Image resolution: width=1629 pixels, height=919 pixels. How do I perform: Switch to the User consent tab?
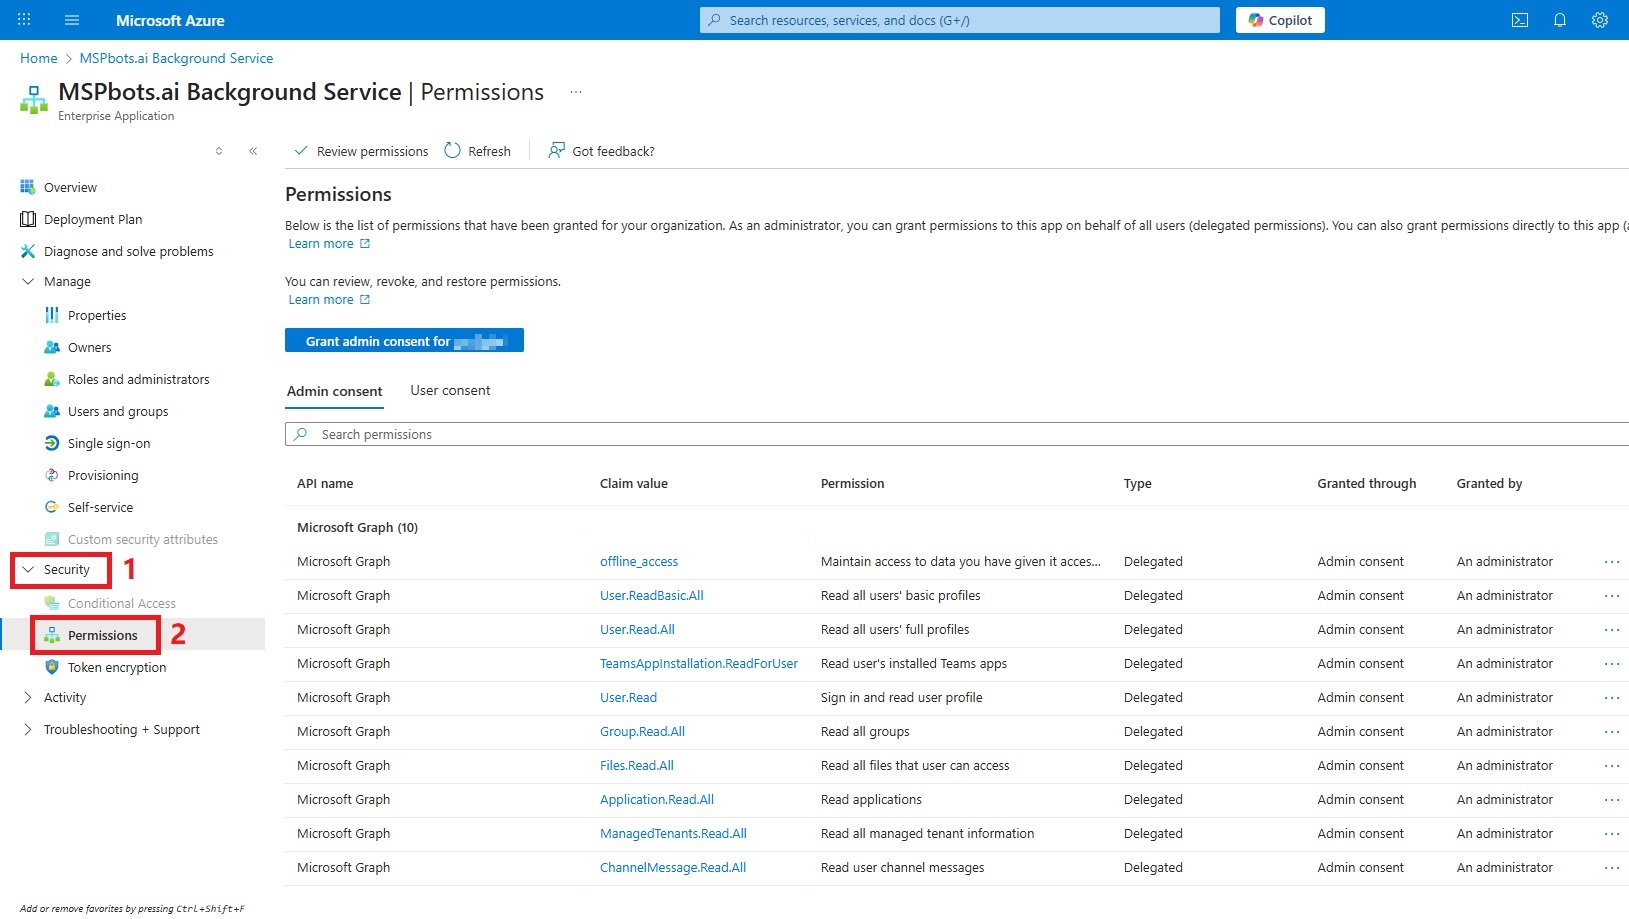click(450, 391)
